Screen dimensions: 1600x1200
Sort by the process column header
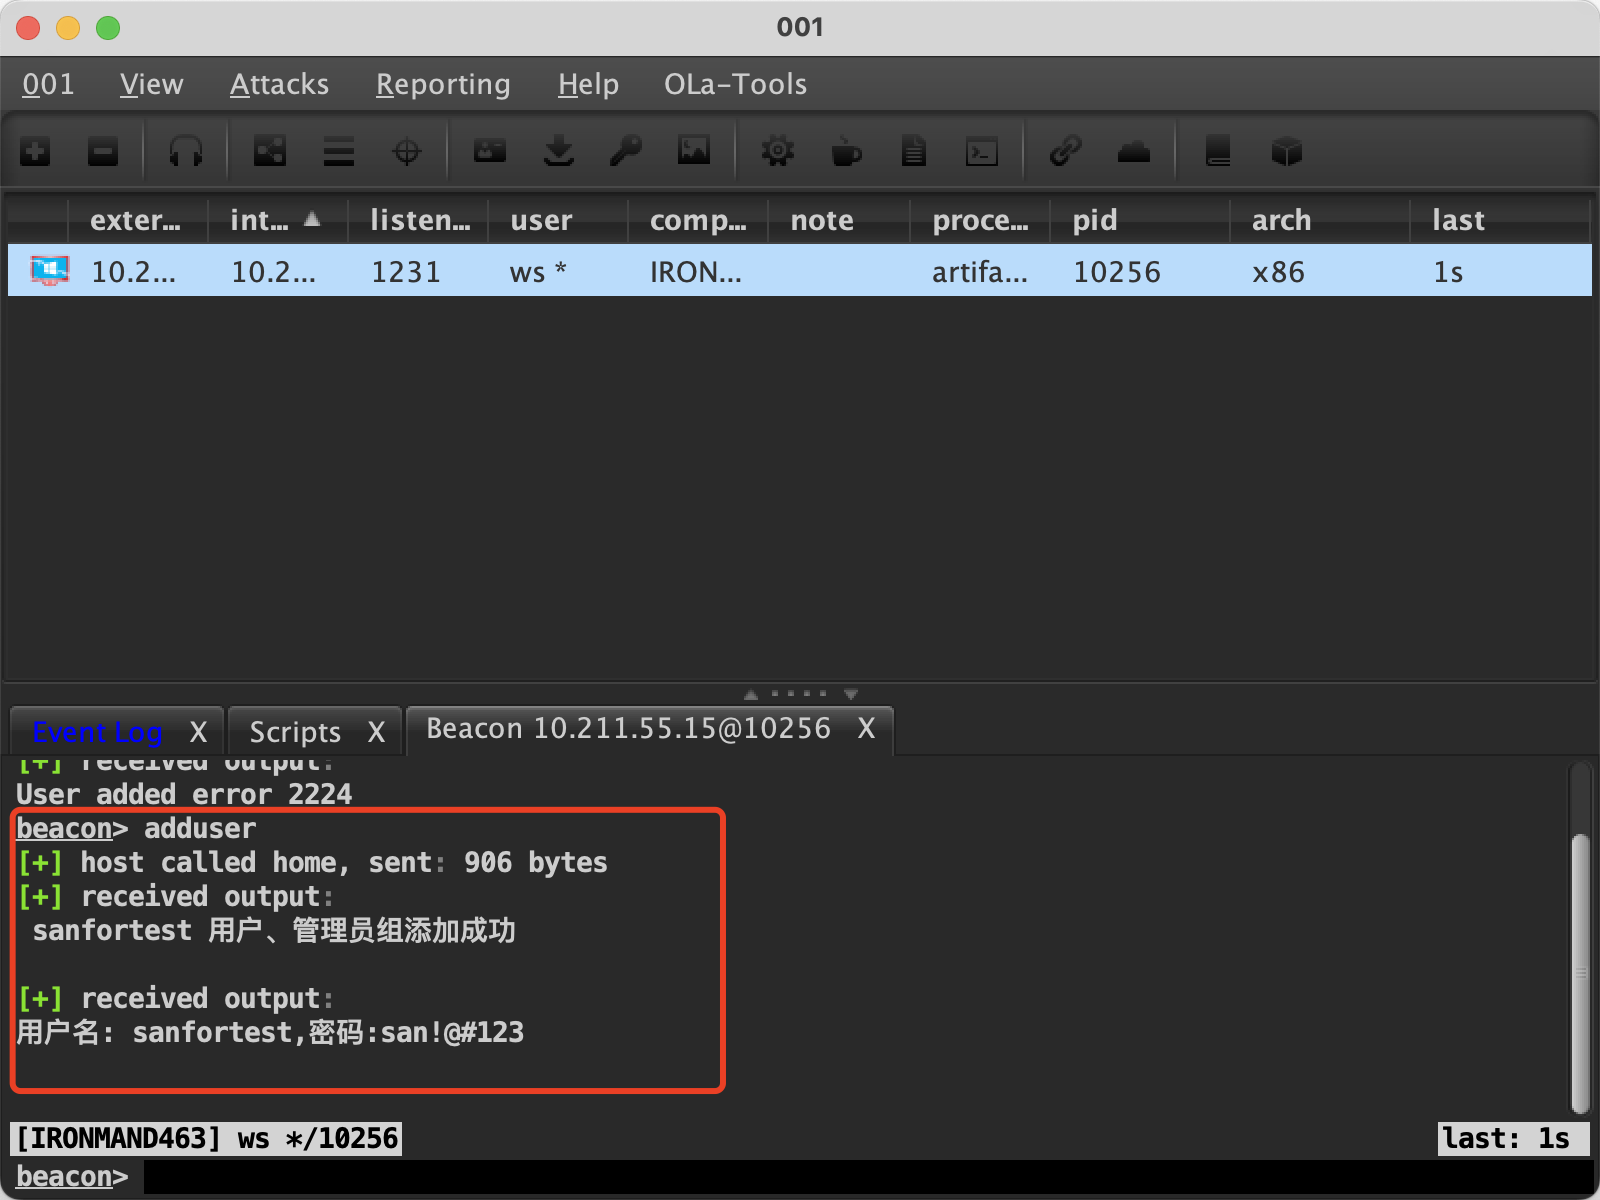point(980,220)
